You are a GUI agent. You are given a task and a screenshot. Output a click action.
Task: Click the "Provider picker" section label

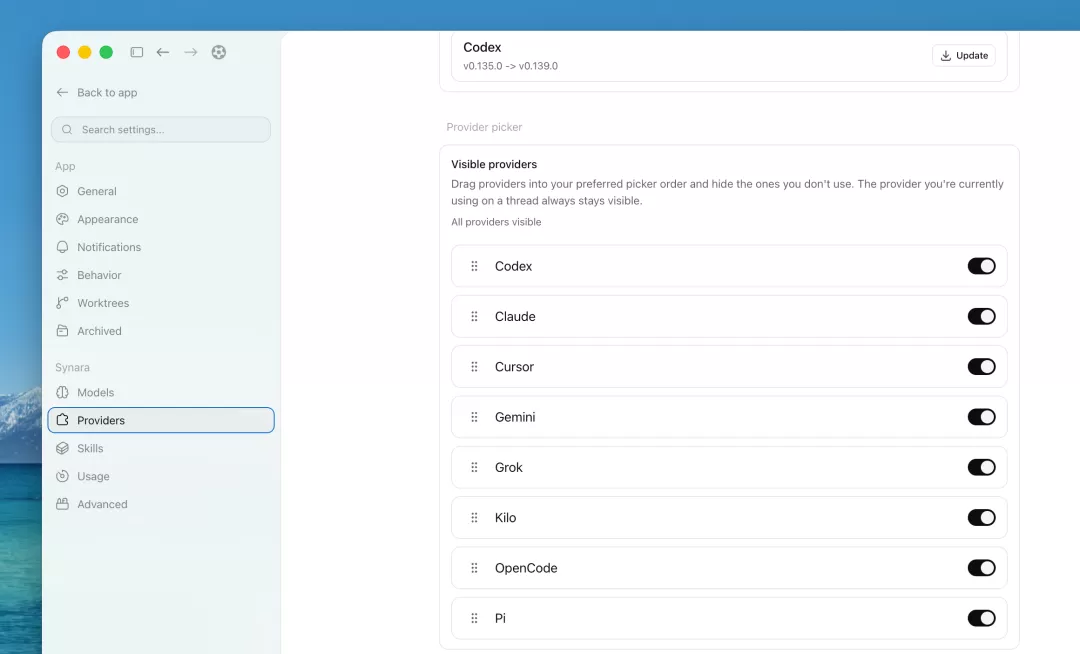click(484, 127)
